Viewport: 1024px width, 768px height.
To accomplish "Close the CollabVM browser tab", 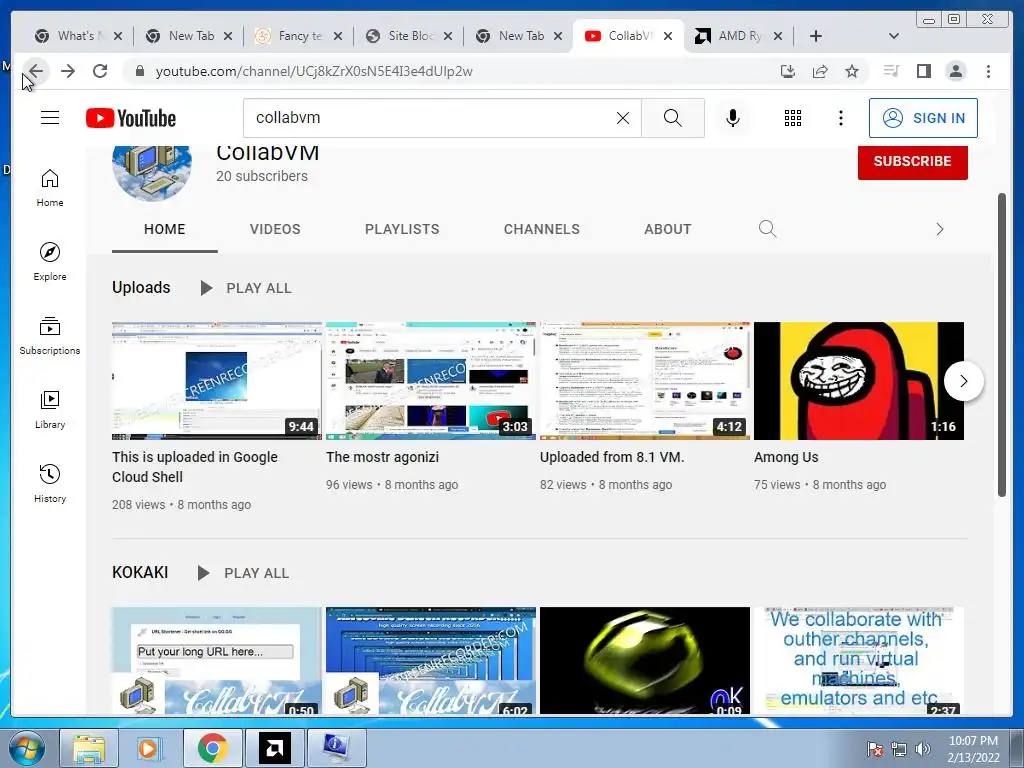I will pos(668,36).
